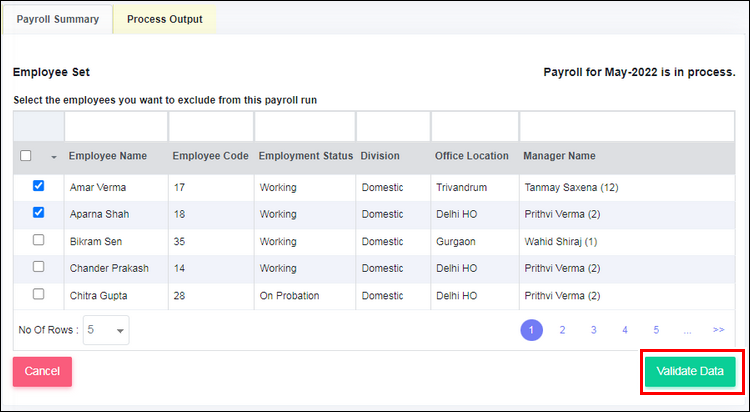Select the Bikram Sen name cell
The height and width of the screenshot is (412, 750).
[x=116, y=242]
